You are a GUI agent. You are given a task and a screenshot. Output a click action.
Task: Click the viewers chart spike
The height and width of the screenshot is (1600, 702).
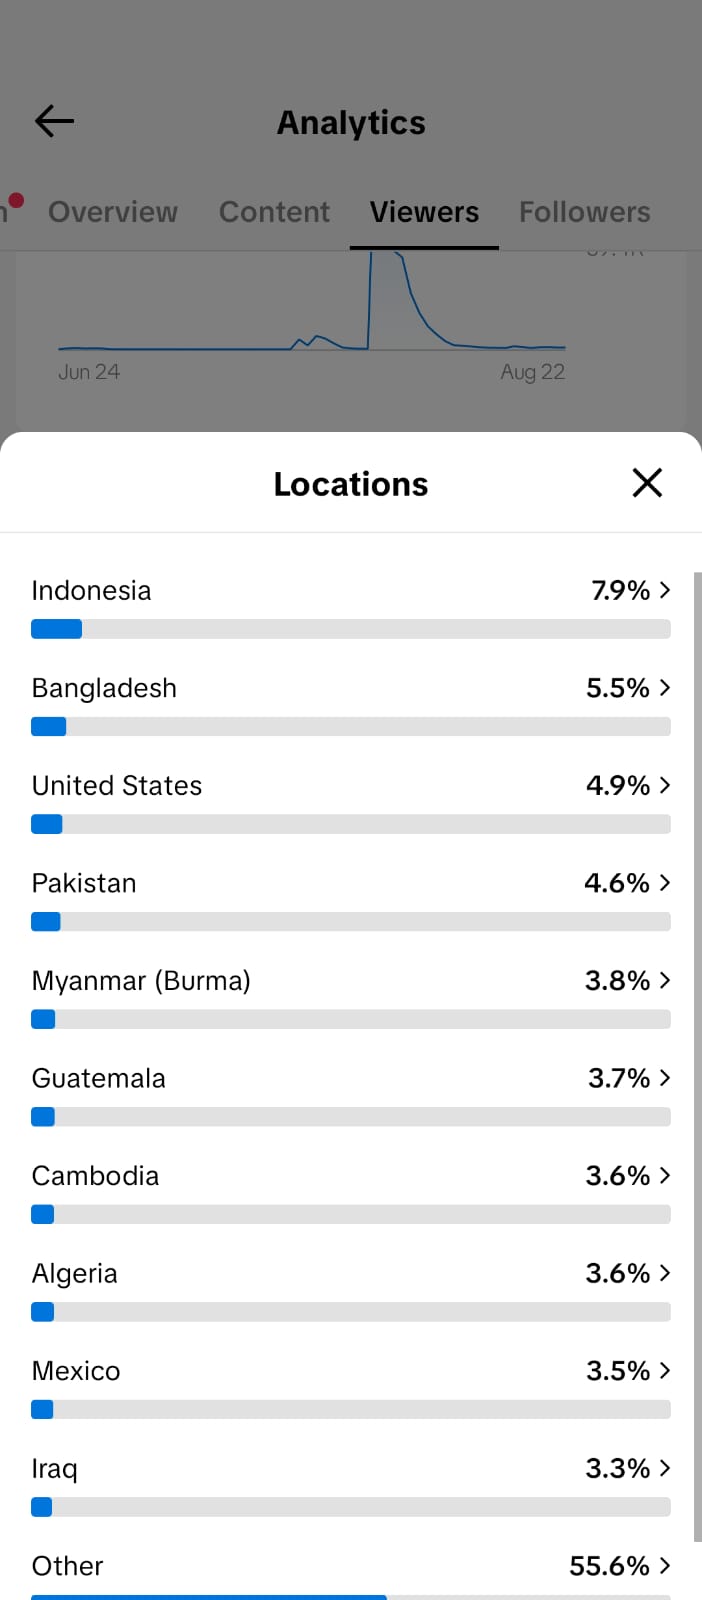[x=386, y=300]
